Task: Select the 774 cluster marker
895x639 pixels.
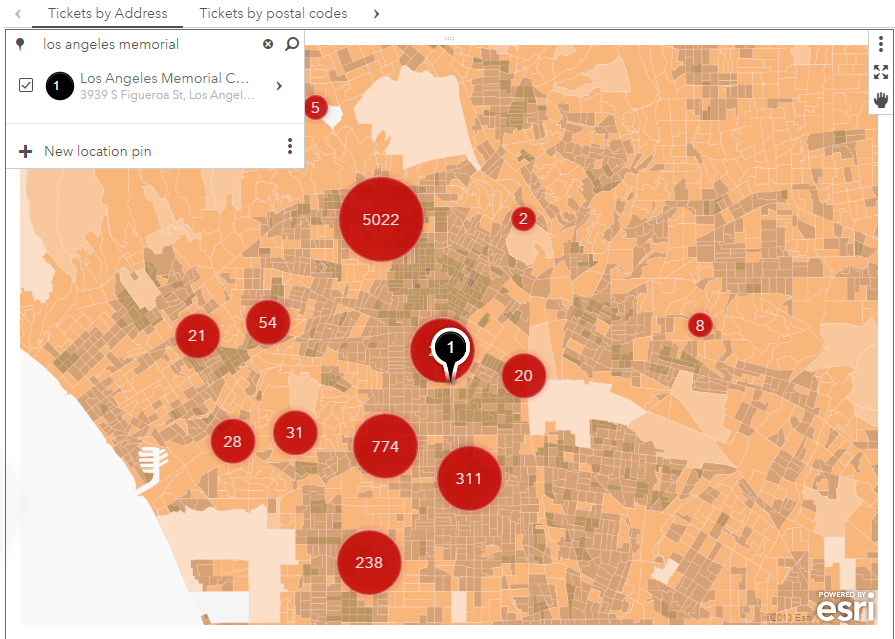Action: click(x=385, y=446)
